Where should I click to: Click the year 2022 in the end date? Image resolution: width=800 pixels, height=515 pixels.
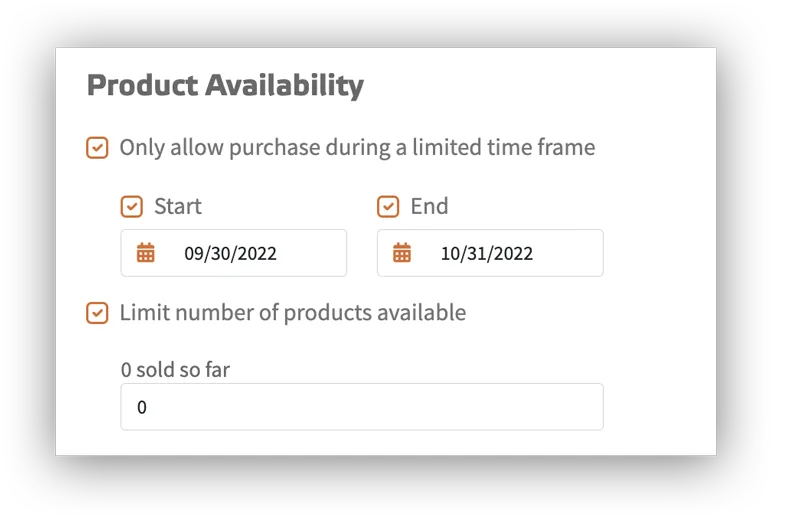coord(513,254)
